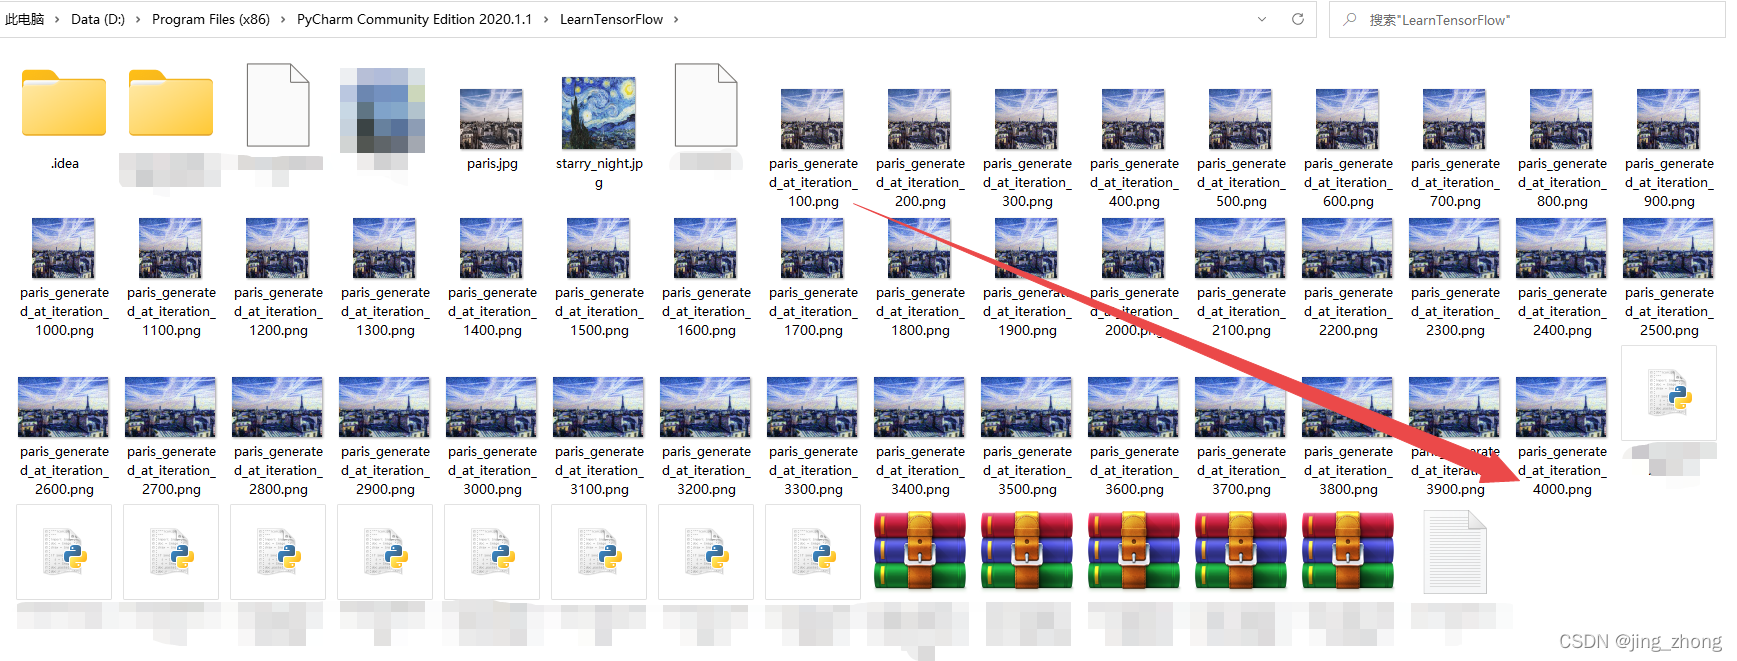
Task: Select paris_generated_at_iteration_400.png file
Action: [x=1134, y=148]
